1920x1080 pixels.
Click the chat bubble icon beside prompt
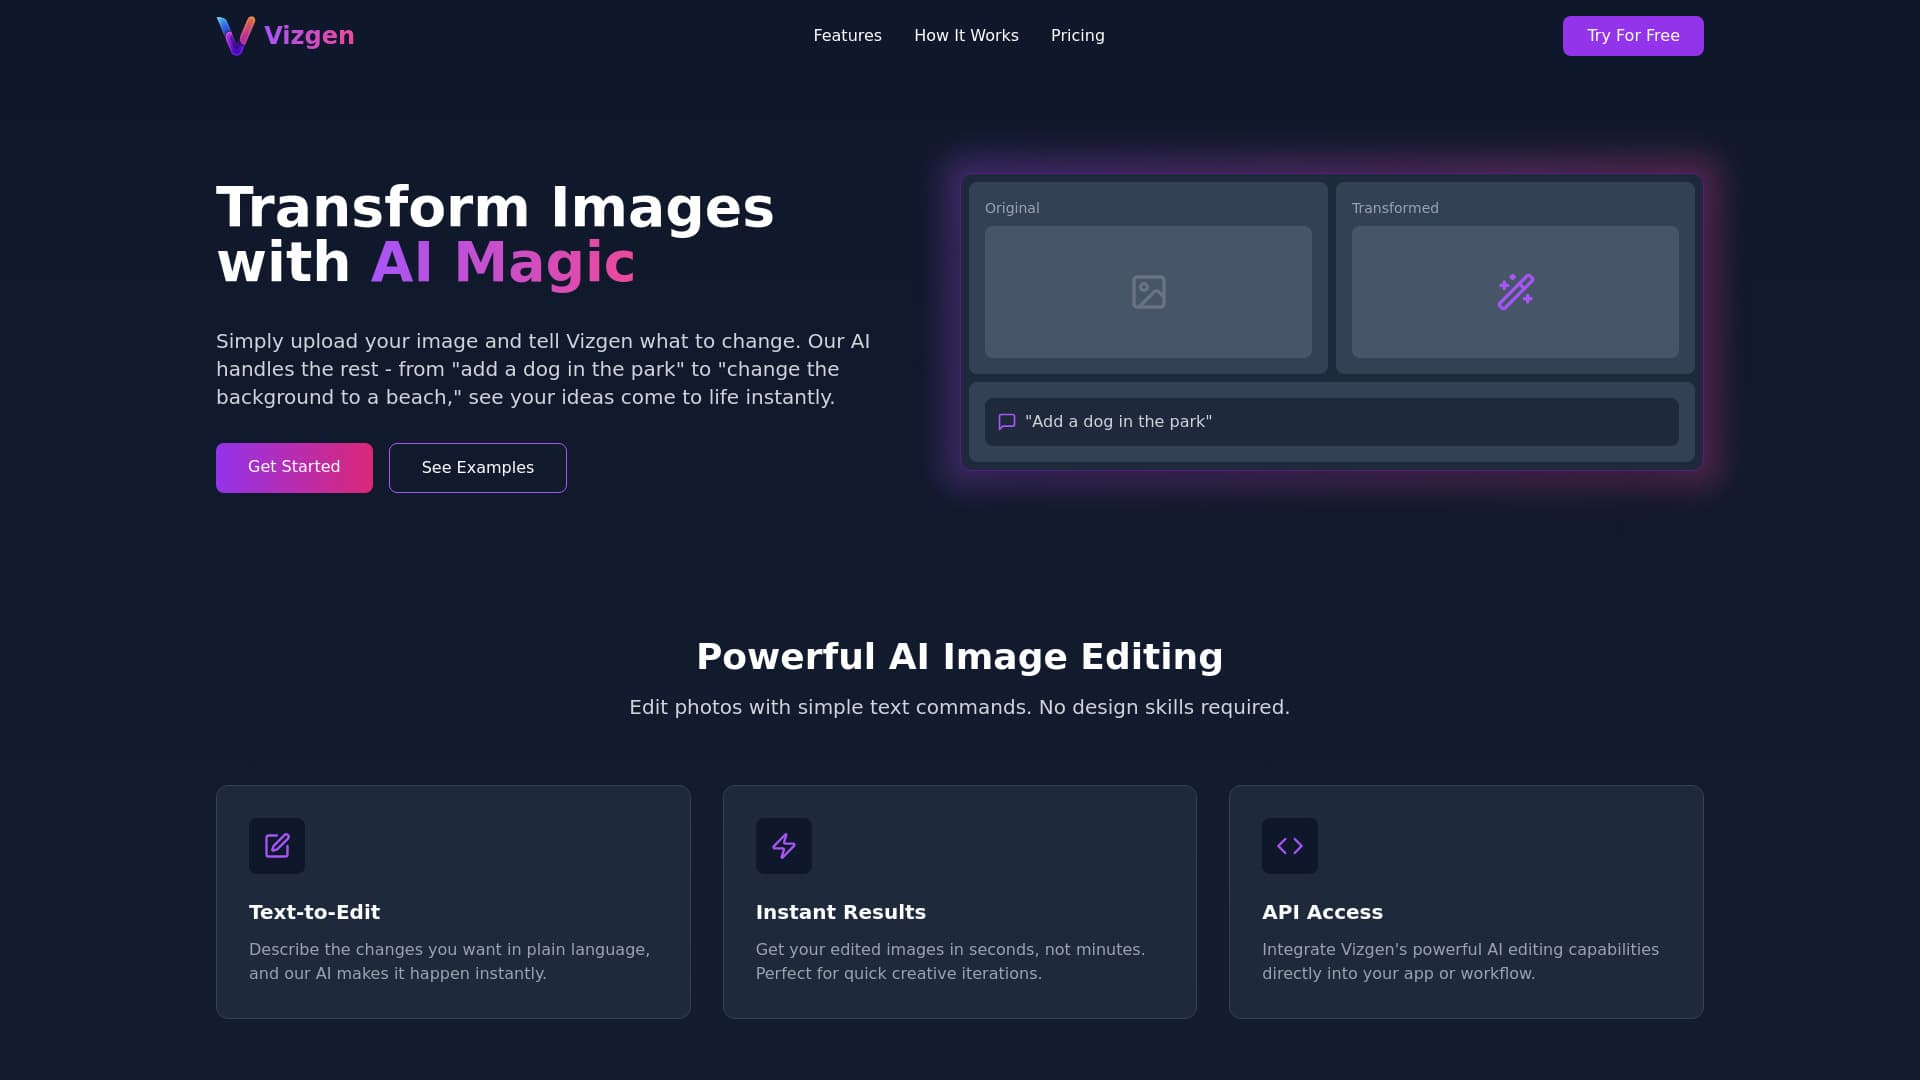pos(1007,422)
